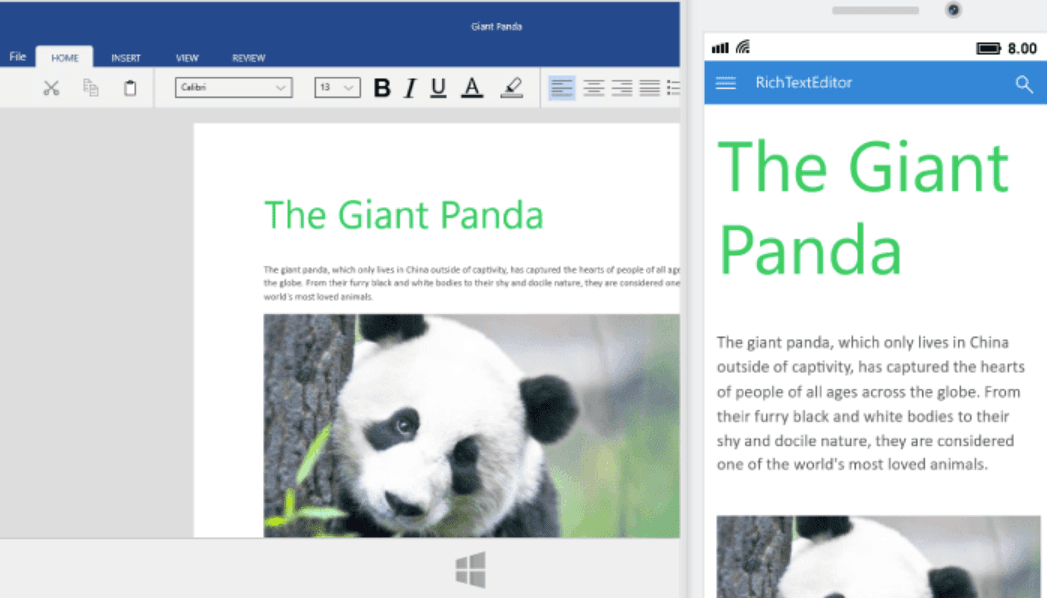Copy selection using copy icon

(91, 87)
